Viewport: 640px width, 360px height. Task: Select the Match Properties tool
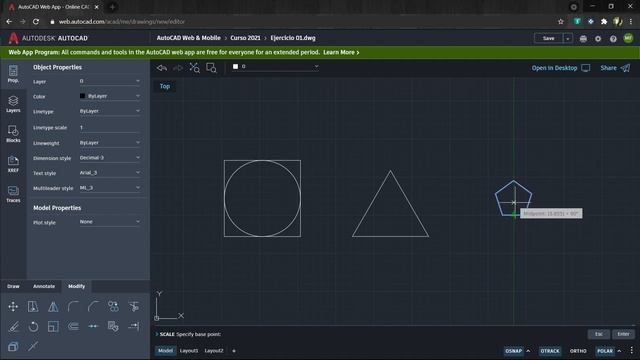tap(113, 327)
